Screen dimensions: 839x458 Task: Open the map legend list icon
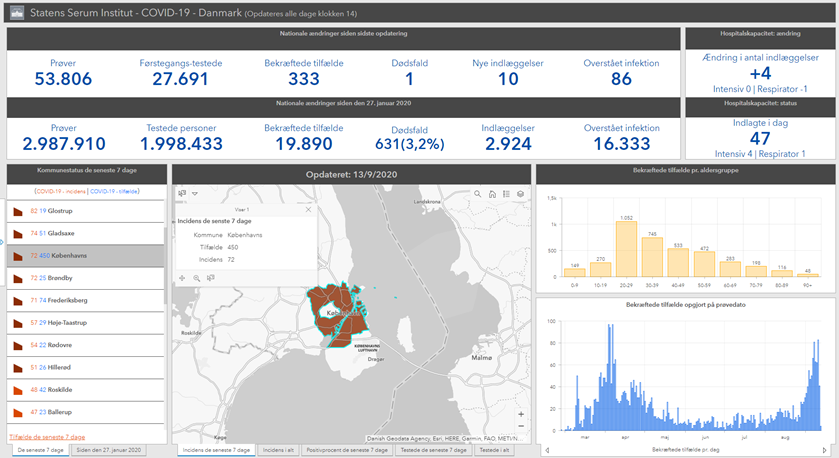click(506, 194)
